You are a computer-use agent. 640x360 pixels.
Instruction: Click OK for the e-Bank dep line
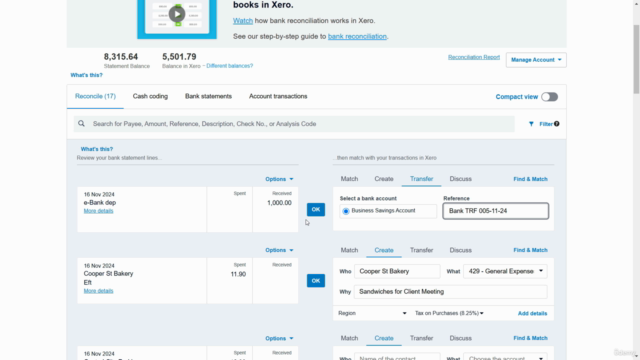coord(316,209)
